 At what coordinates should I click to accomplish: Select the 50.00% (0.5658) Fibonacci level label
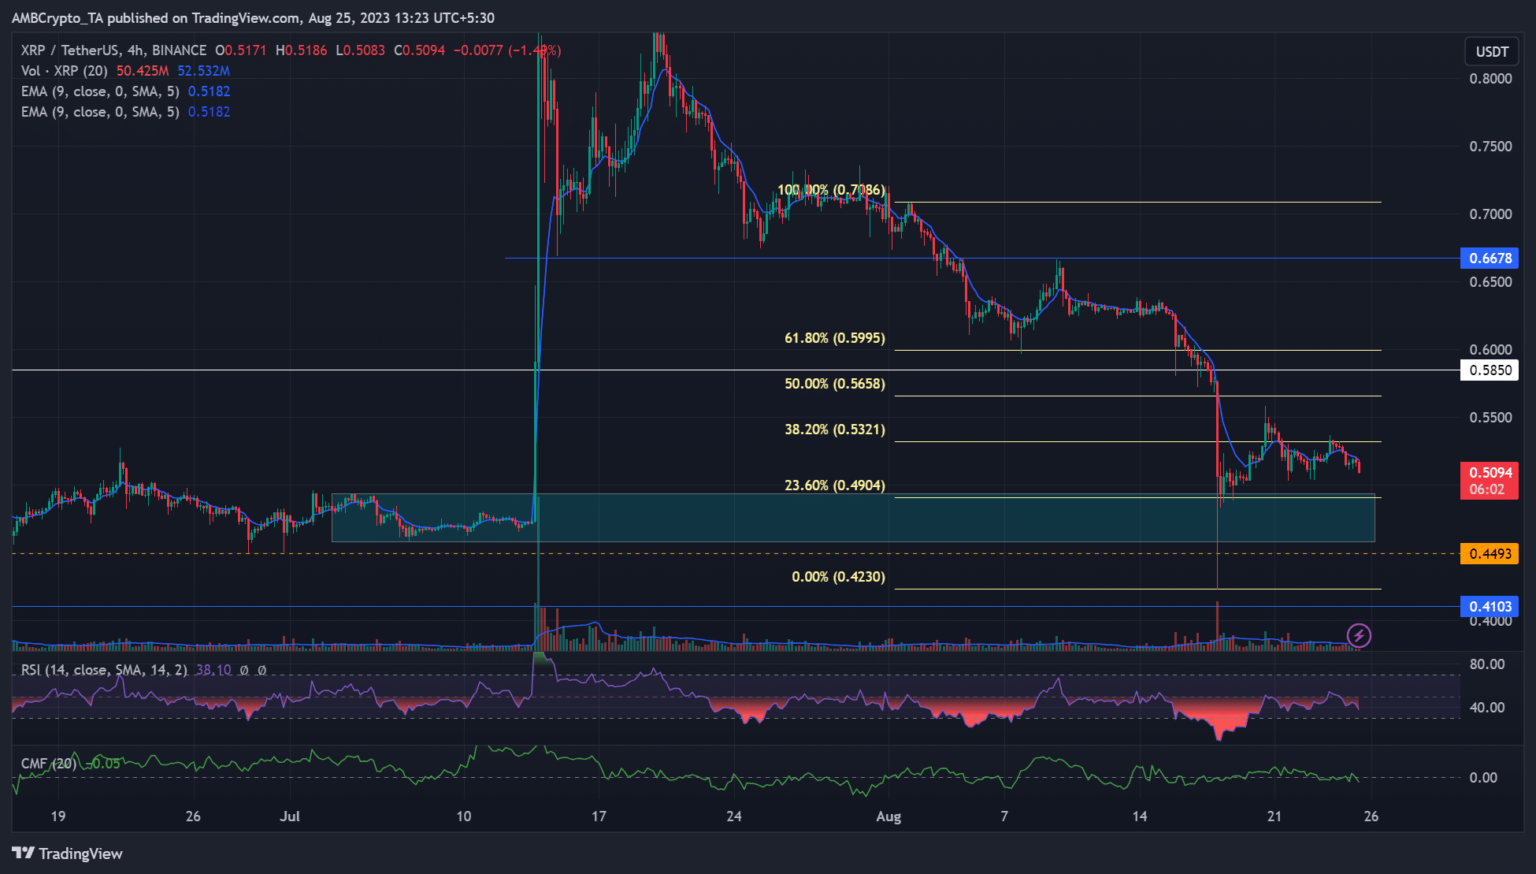point(834,384)
